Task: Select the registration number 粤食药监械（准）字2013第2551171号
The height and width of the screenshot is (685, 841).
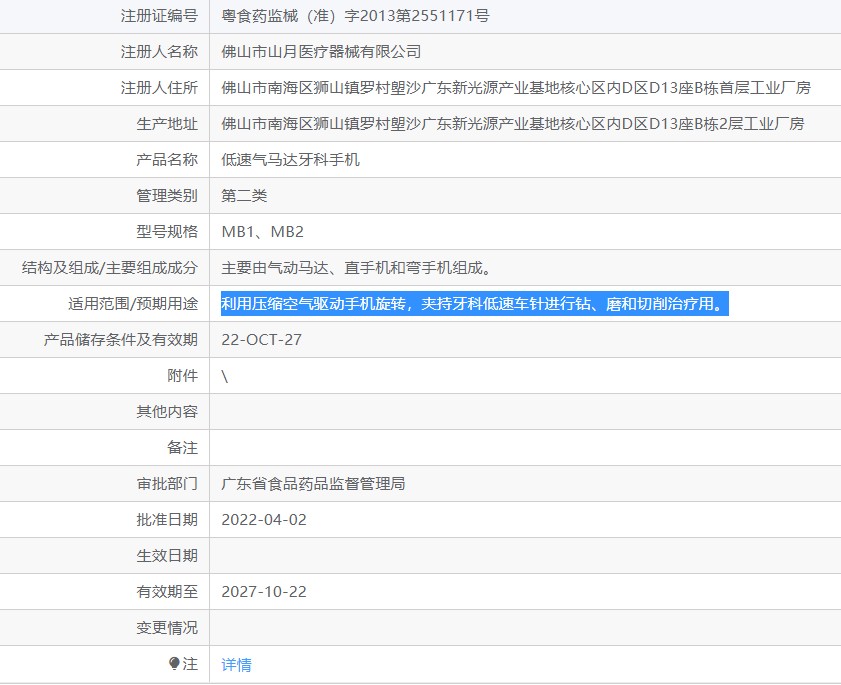Action: [x=355, y=16]
